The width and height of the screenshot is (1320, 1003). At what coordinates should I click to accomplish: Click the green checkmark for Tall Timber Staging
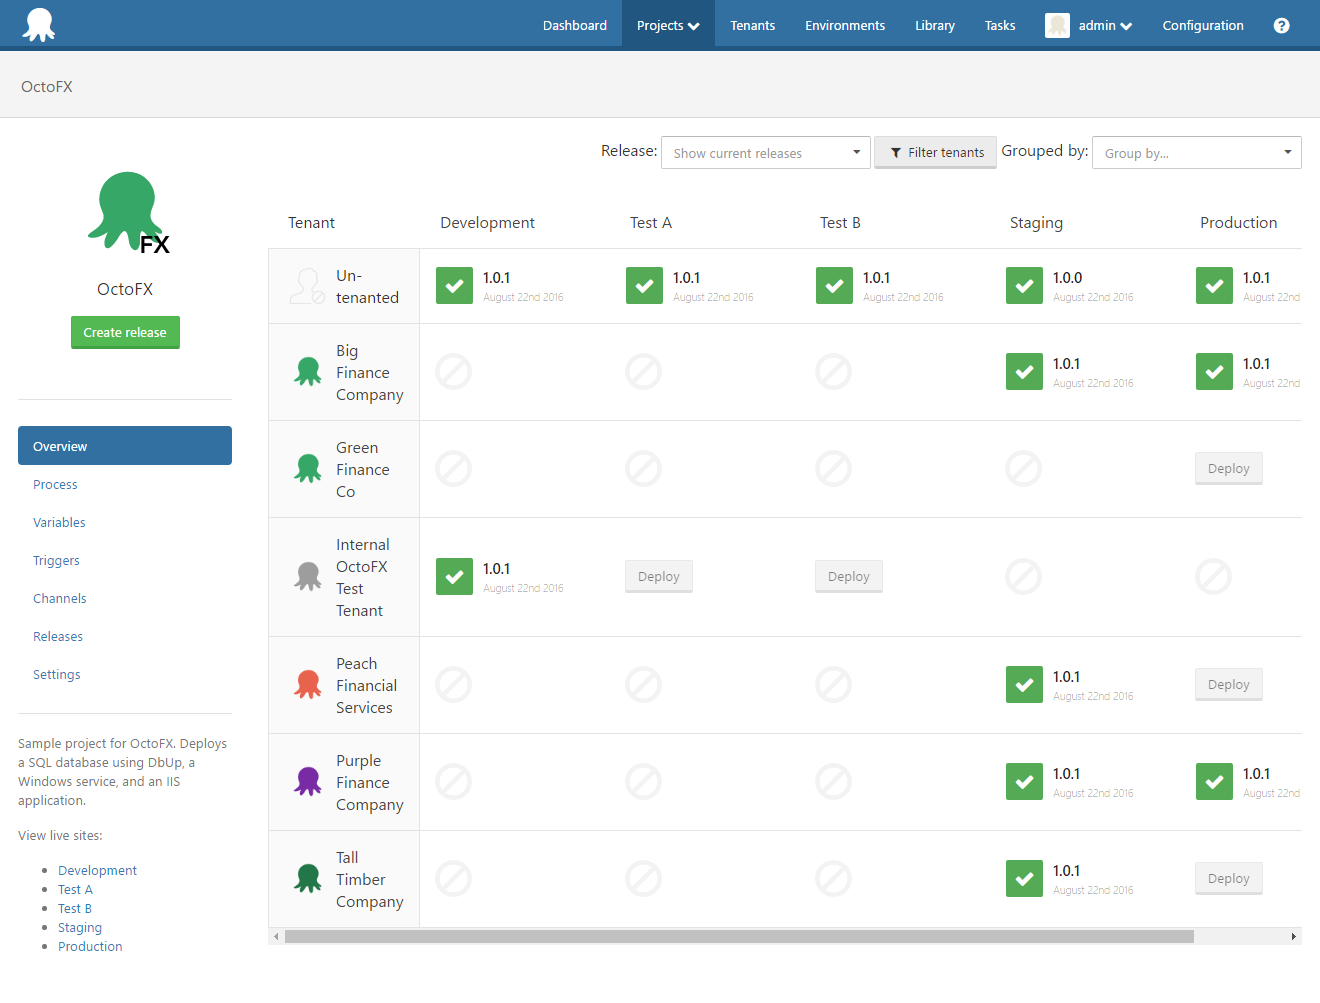(1024, 878)
